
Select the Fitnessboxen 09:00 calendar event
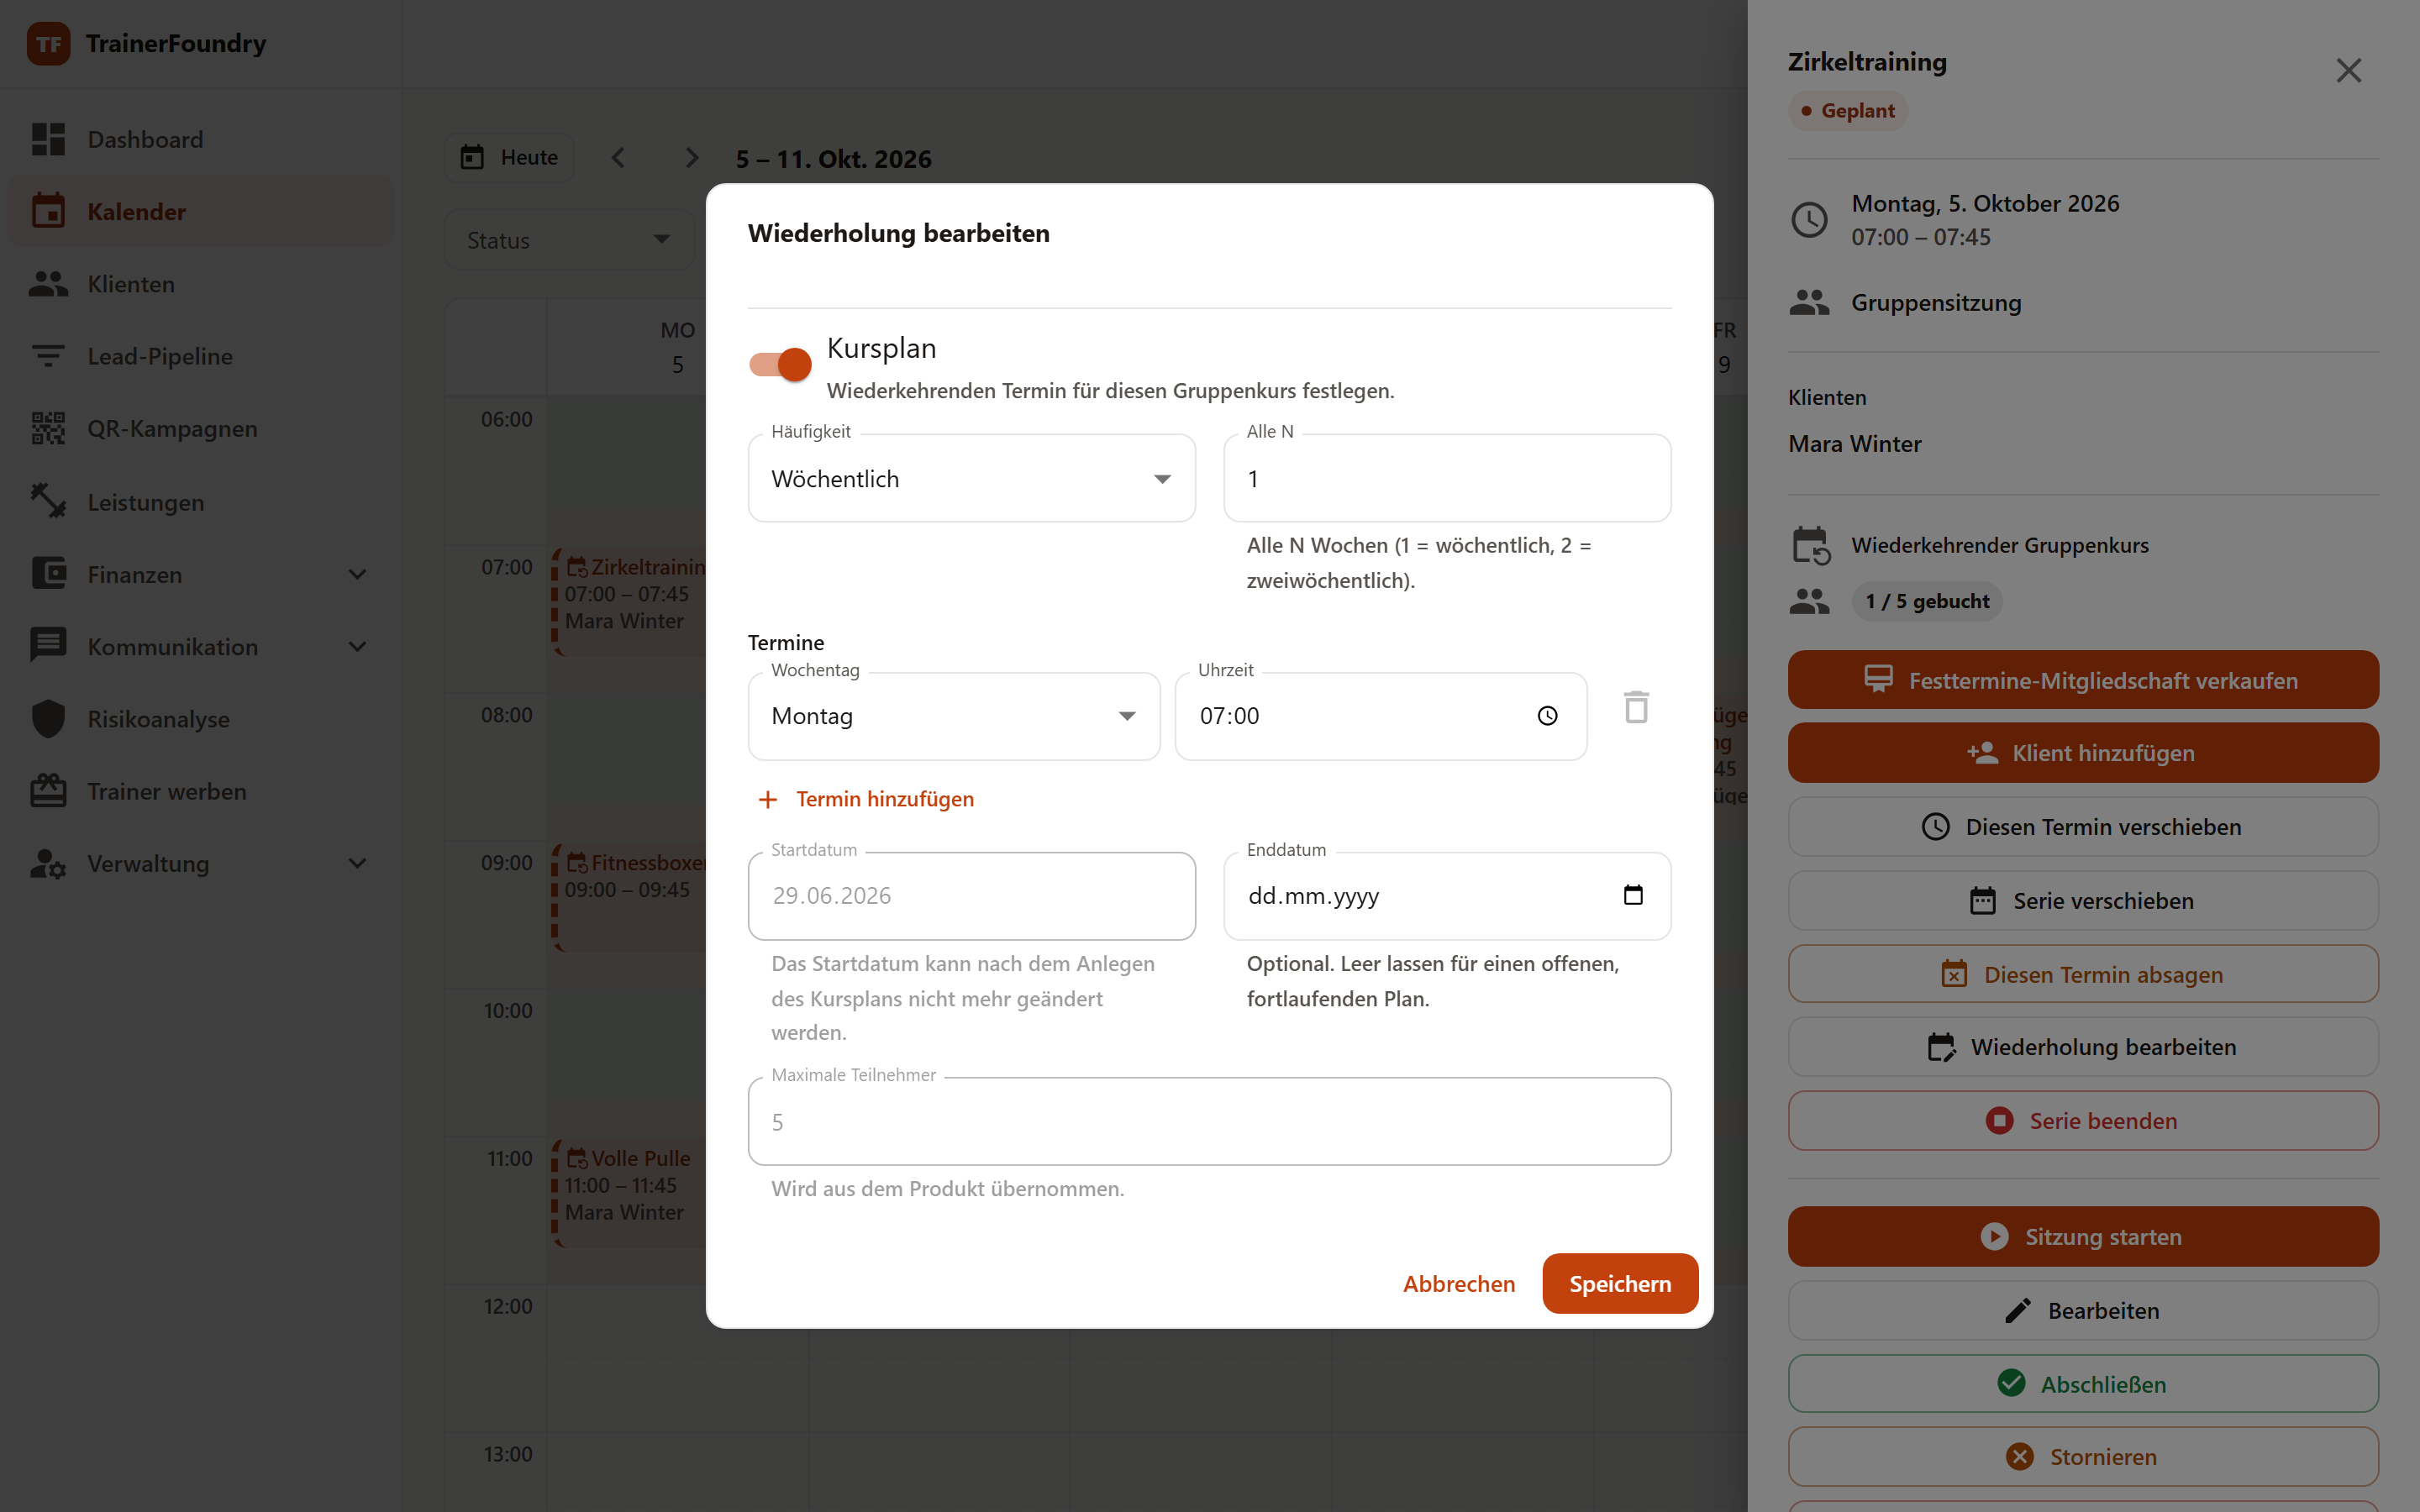coord(630,896)
